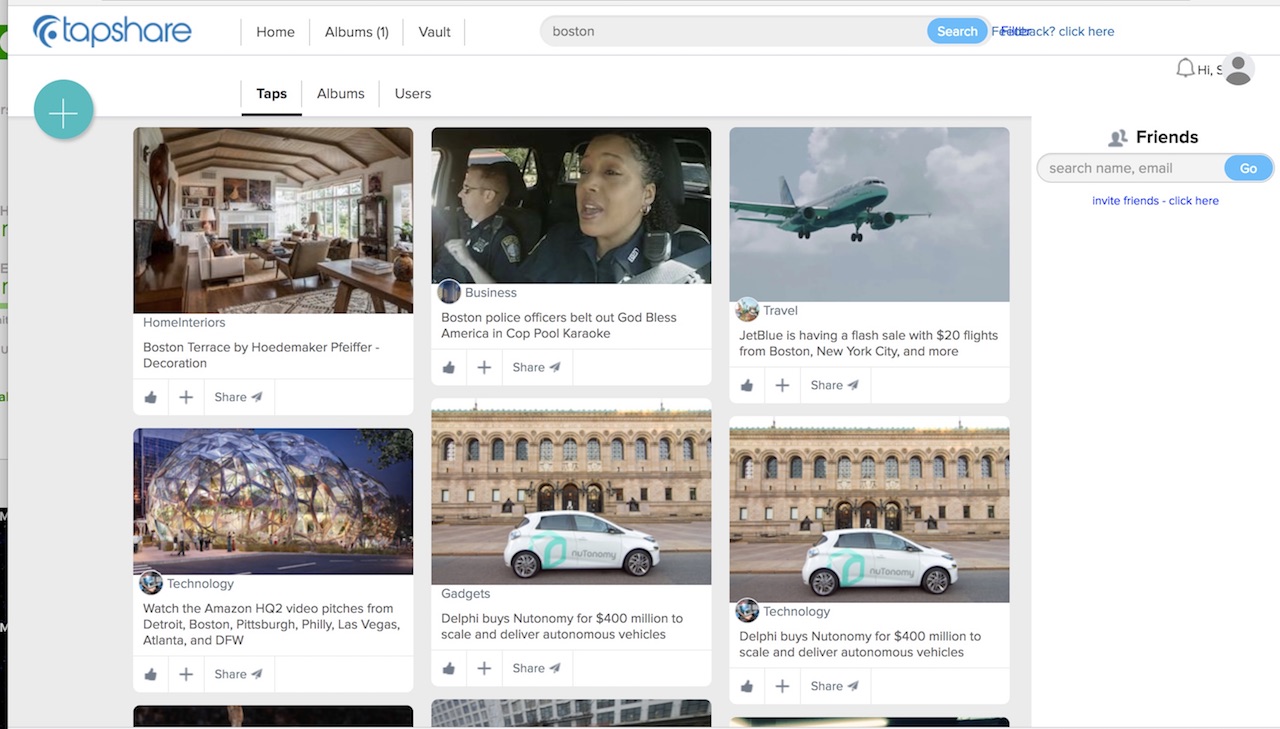Share the Boston police officers karaoke tap
1280x729 pixels.
tap(536, 367)
